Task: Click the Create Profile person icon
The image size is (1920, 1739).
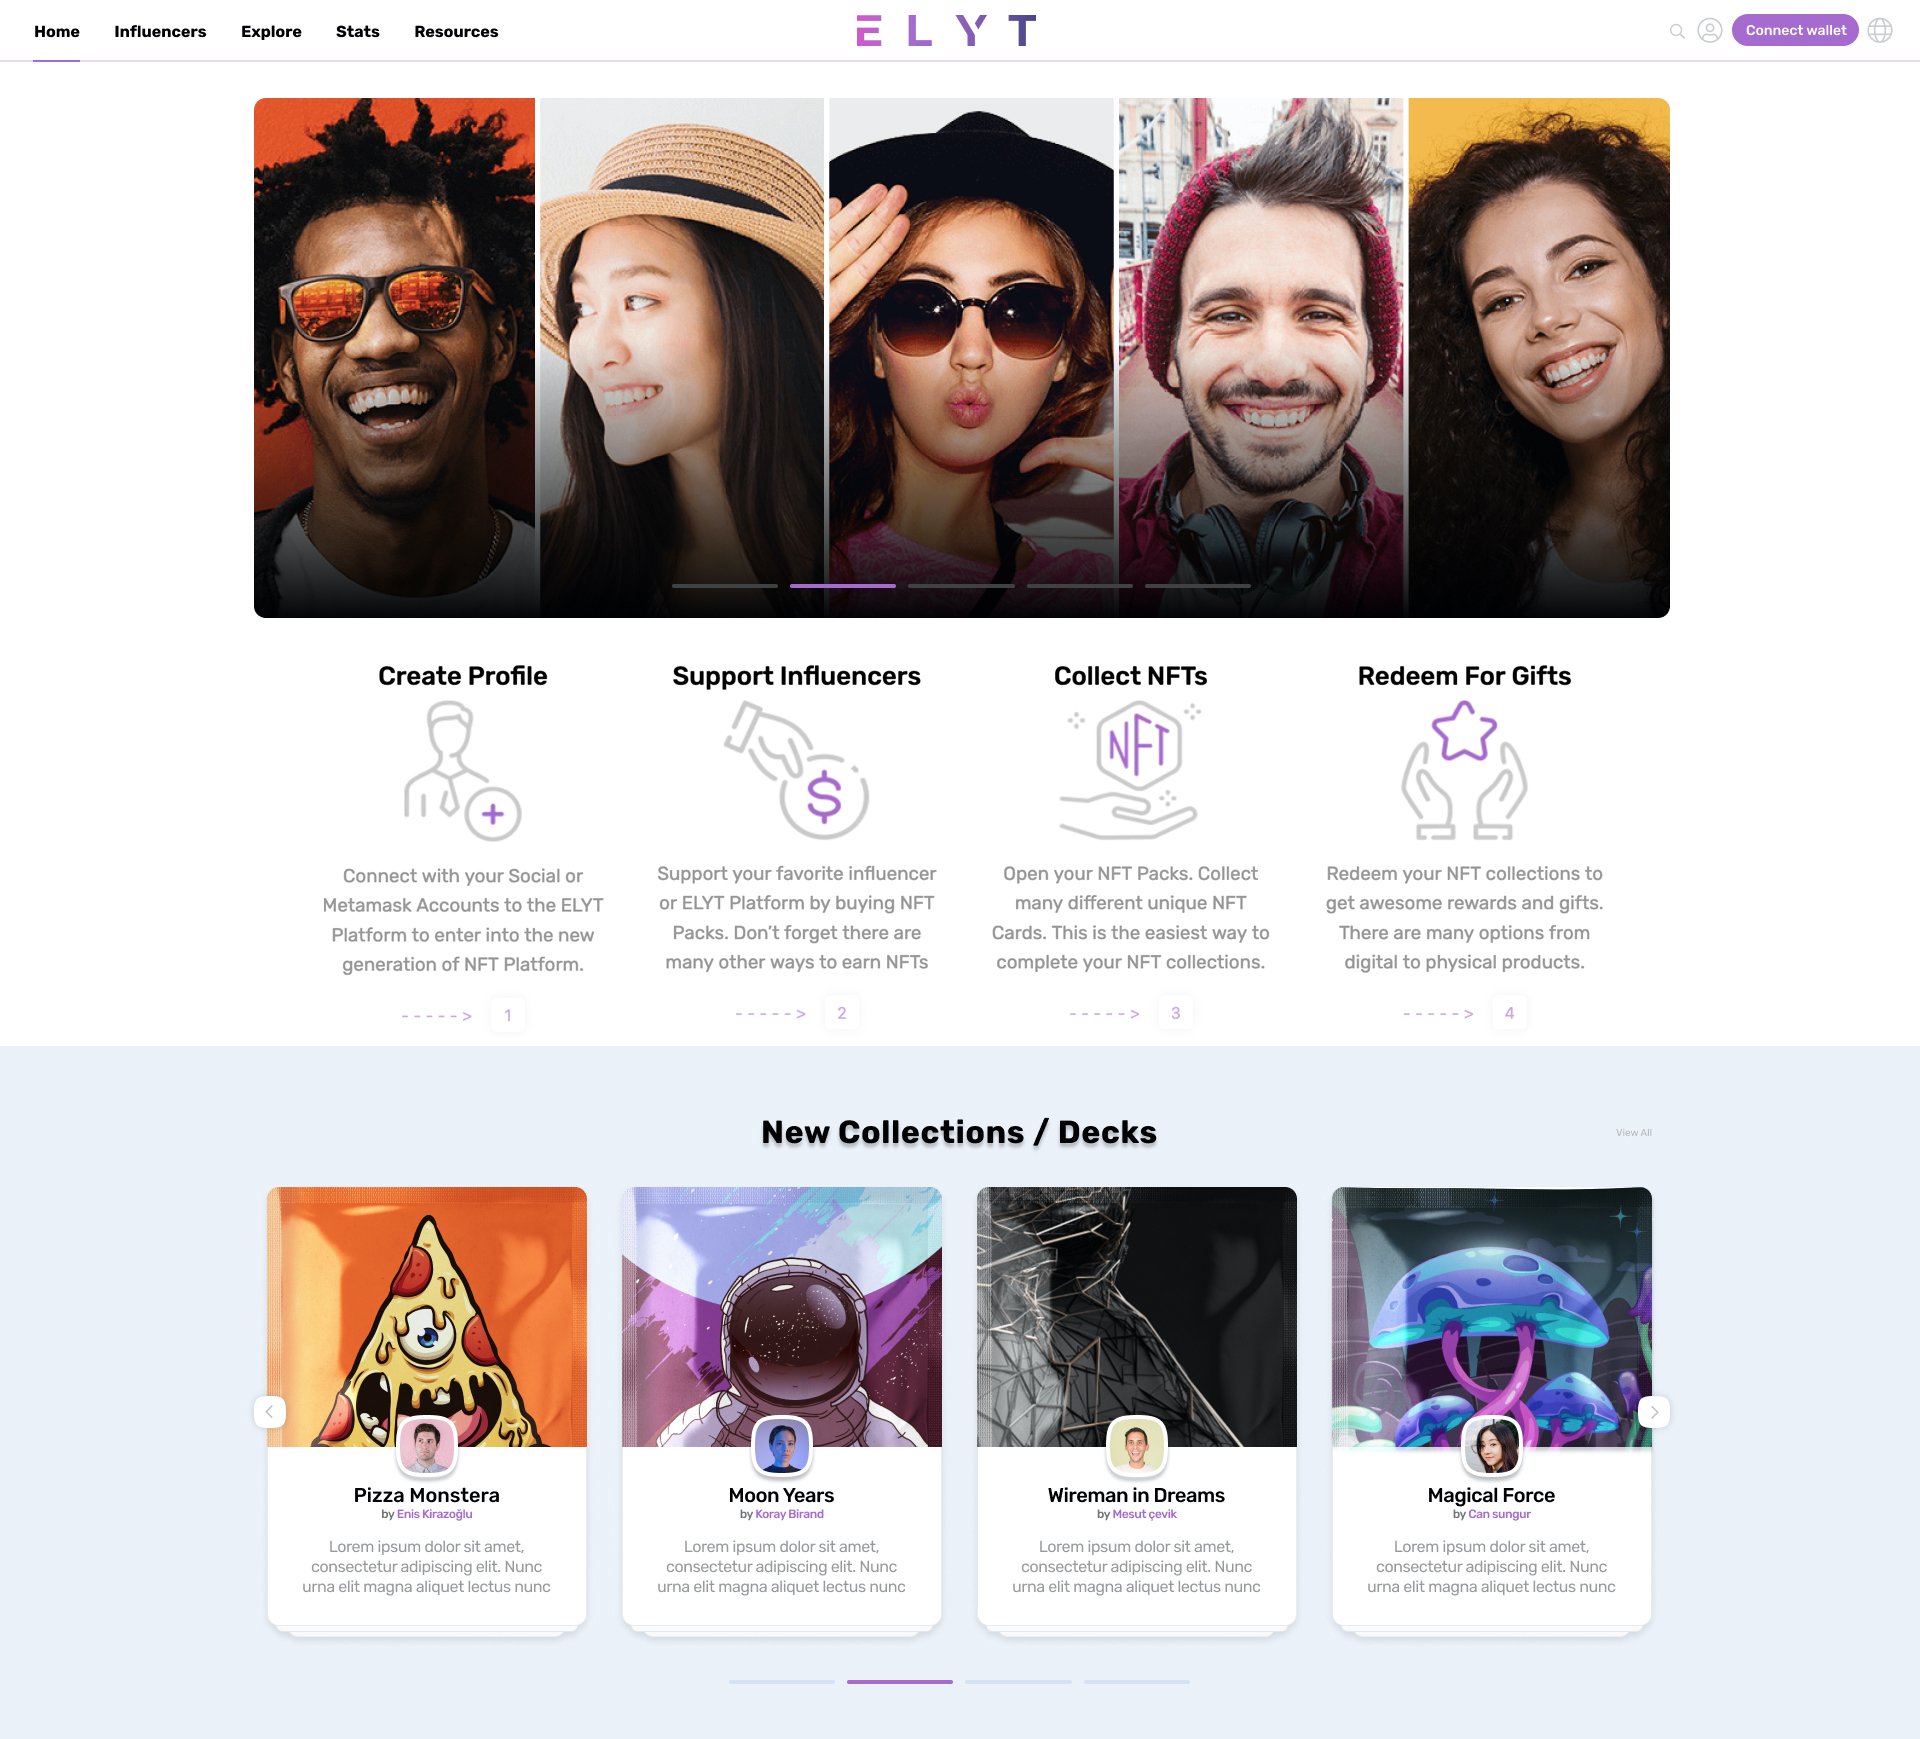Action: [463, 771]
